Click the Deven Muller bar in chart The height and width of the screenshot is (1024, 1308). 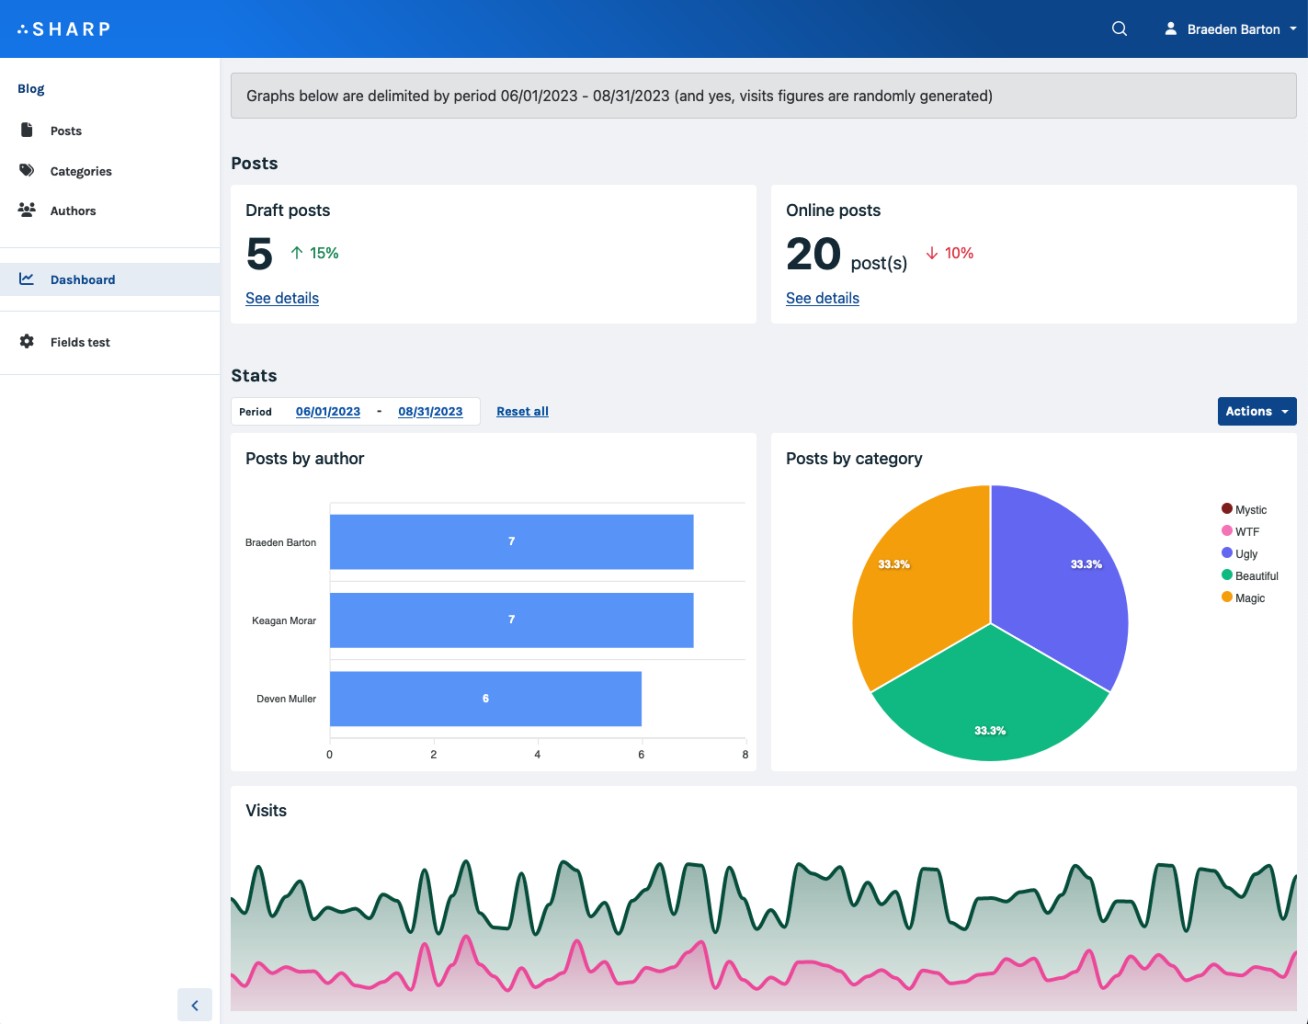click(x=485, y=698)
